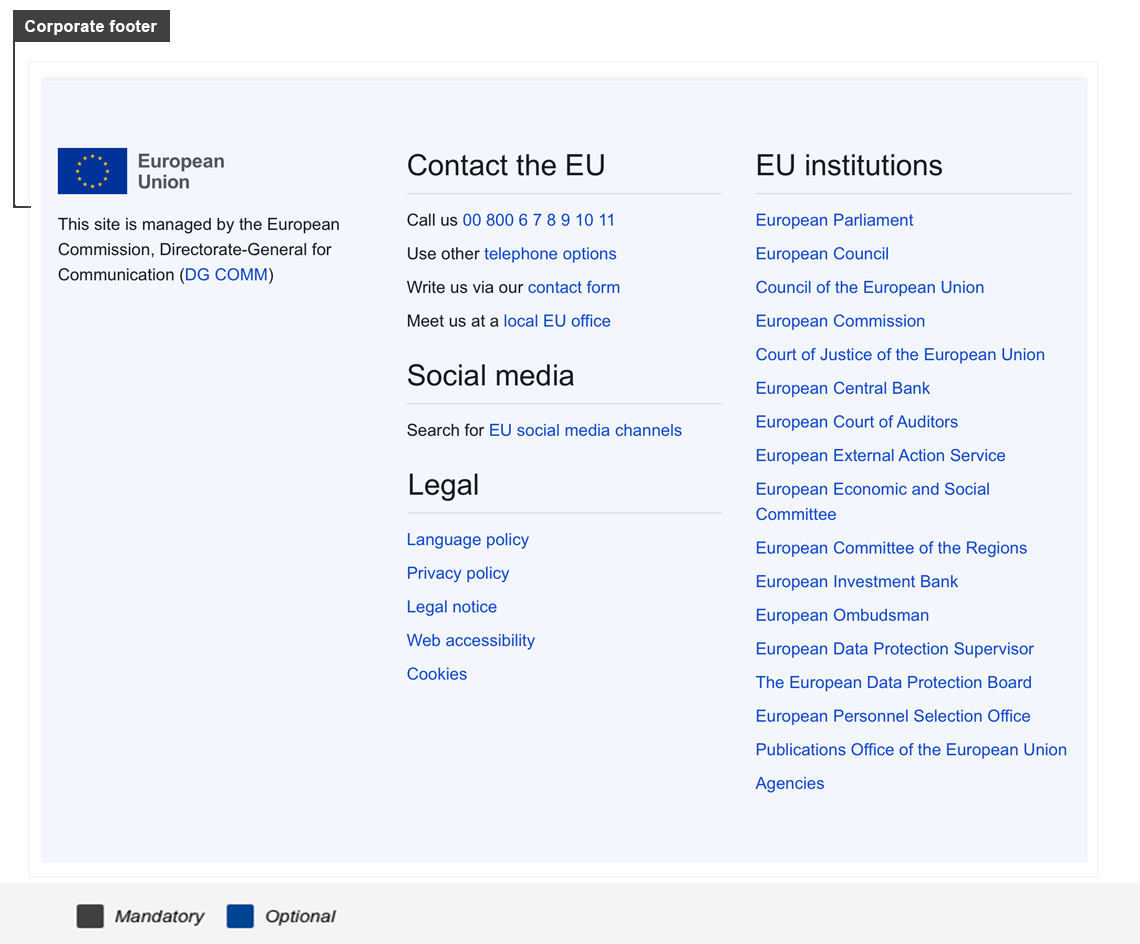
Task: Open the European Central Bank link
Action: tap(843, 388)
